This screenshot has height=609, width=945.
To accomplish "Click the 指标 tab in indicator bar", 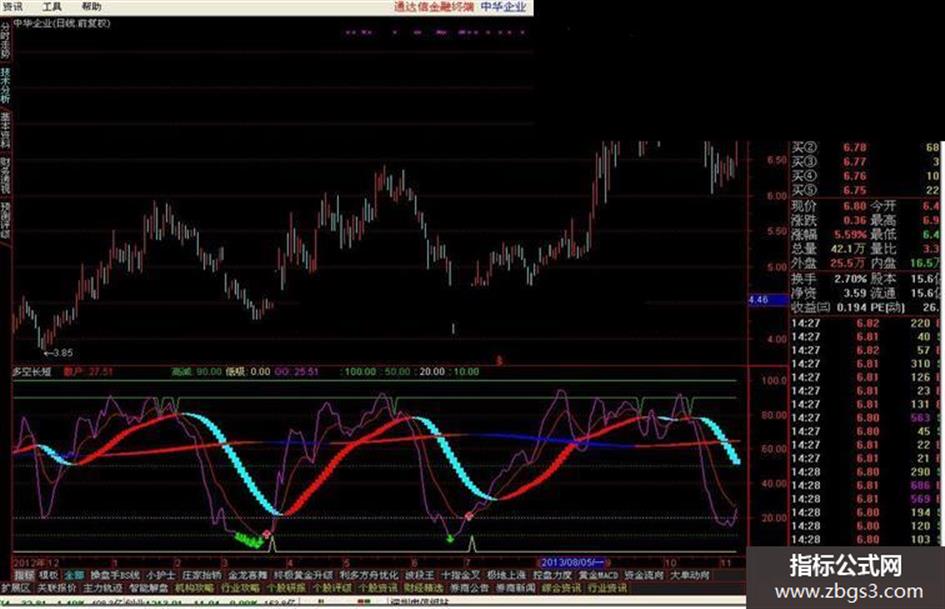I will 24,576.
